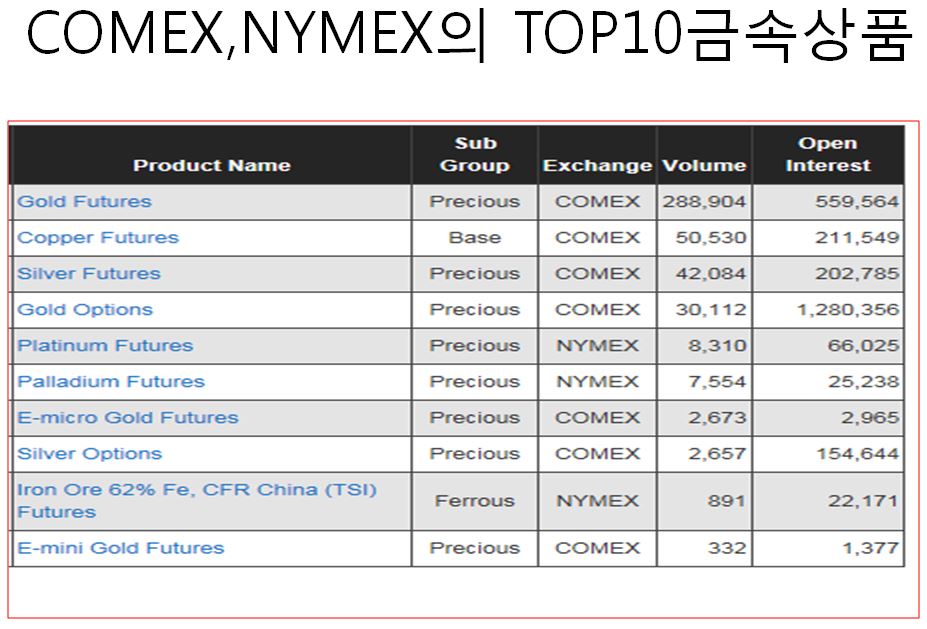The height and width of the screenshot is (629, 927).
Task: Click the Silver Futures product link
Action: pos(89,274)
